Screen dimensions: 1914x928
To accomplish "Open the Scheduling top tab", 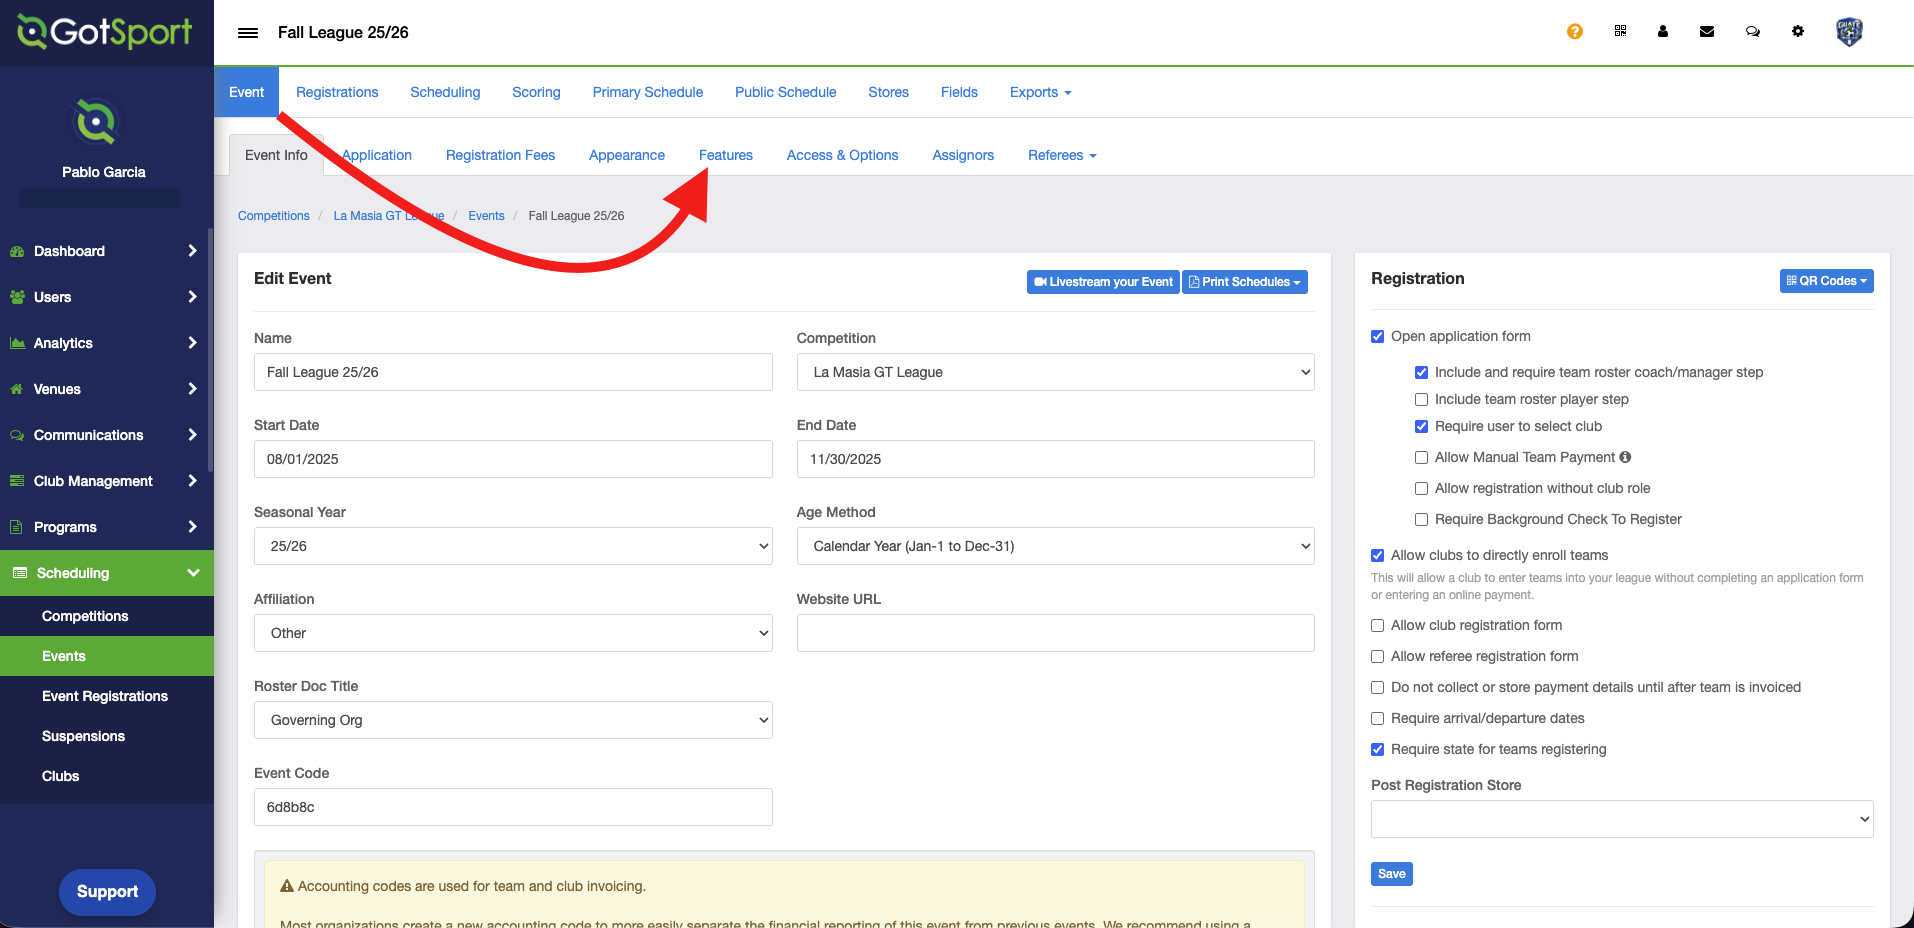I will (x=445, y=92).
